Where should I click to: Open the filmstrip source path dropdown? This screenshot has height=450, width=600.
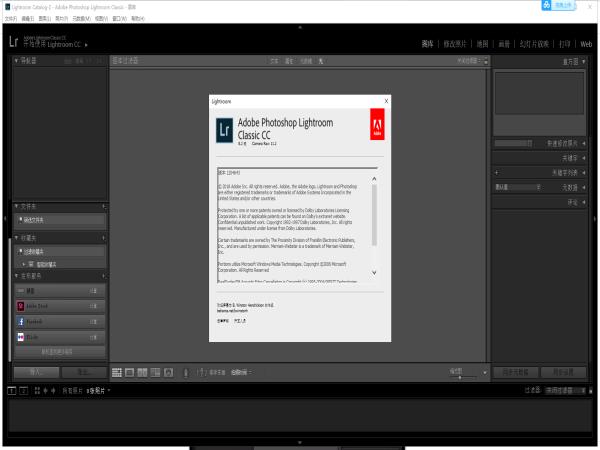pos(109,391)
